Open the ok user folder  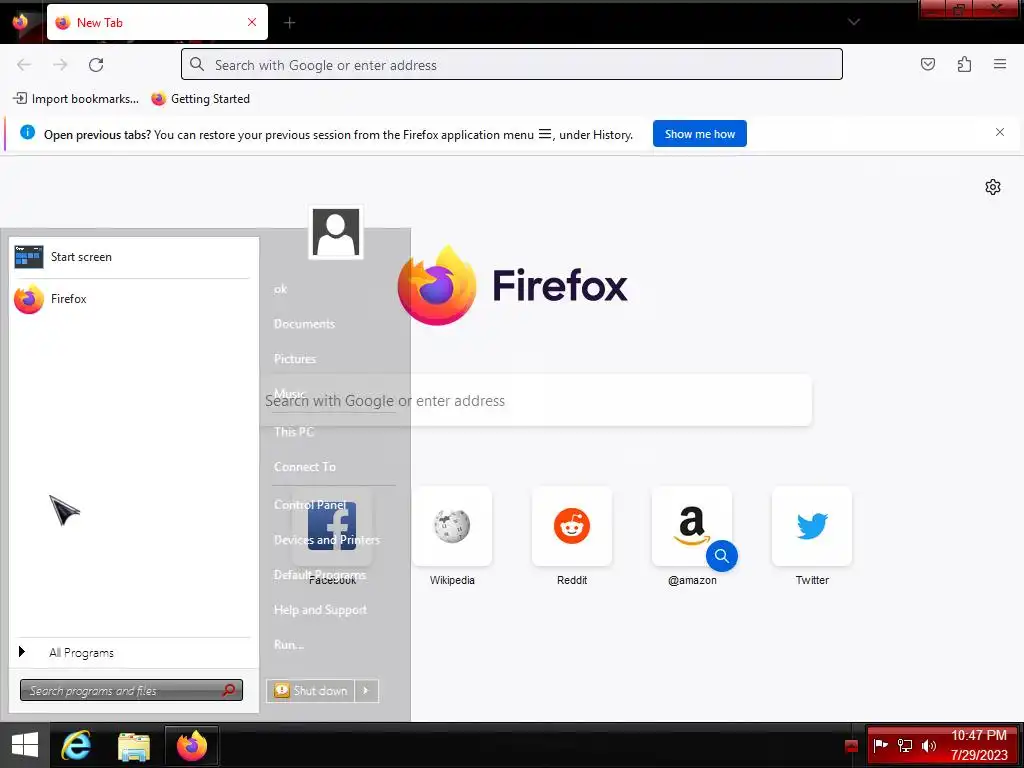[281, 289]
